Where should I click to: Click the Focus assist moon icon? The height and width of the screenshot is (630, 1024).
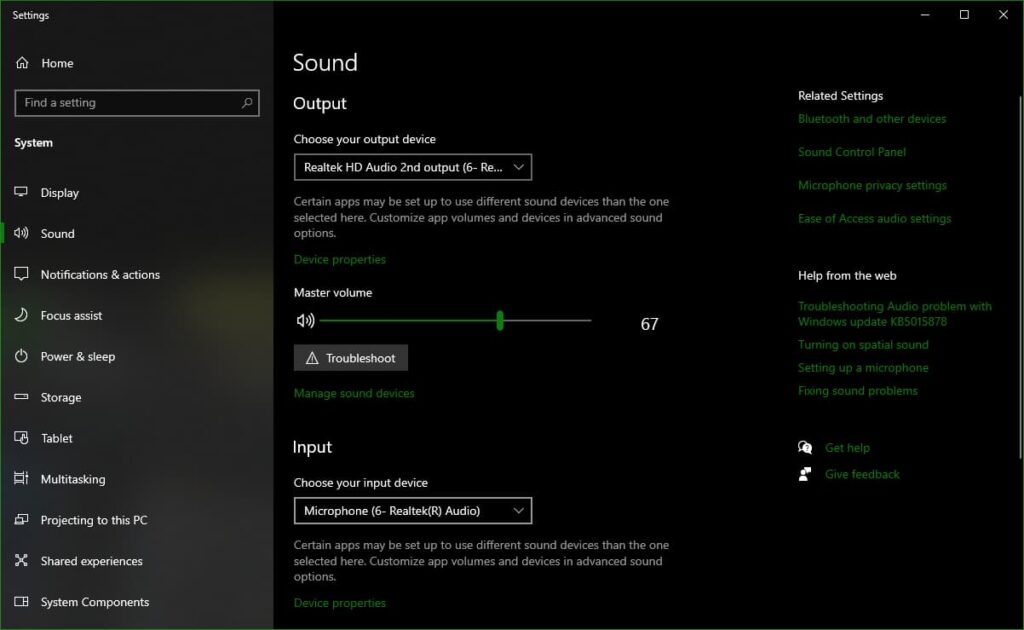click(21, 315)
